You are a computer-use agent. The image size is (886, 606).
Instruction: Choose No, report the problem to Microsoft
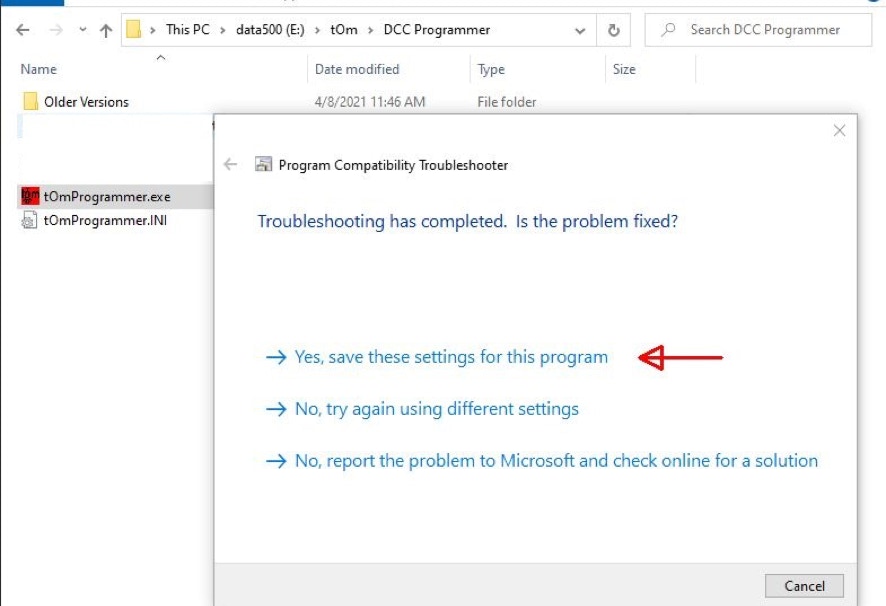point(555,461)
